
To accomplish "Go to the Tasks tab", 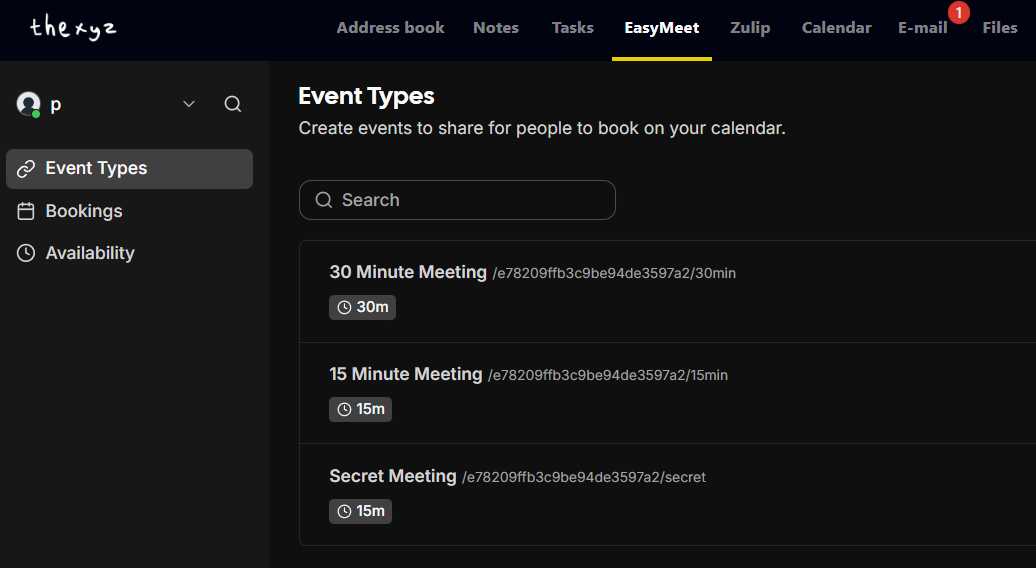I will 573,28.
